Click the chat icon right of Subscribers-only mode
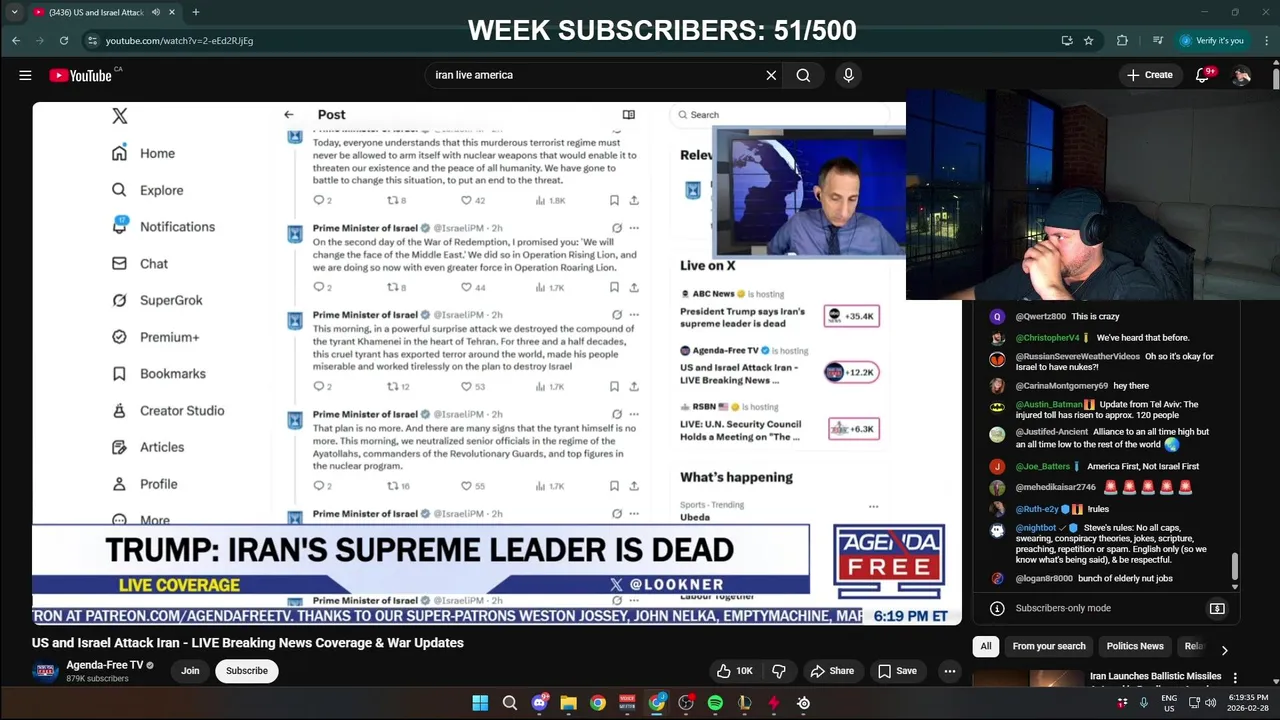 pos(1217,608)
